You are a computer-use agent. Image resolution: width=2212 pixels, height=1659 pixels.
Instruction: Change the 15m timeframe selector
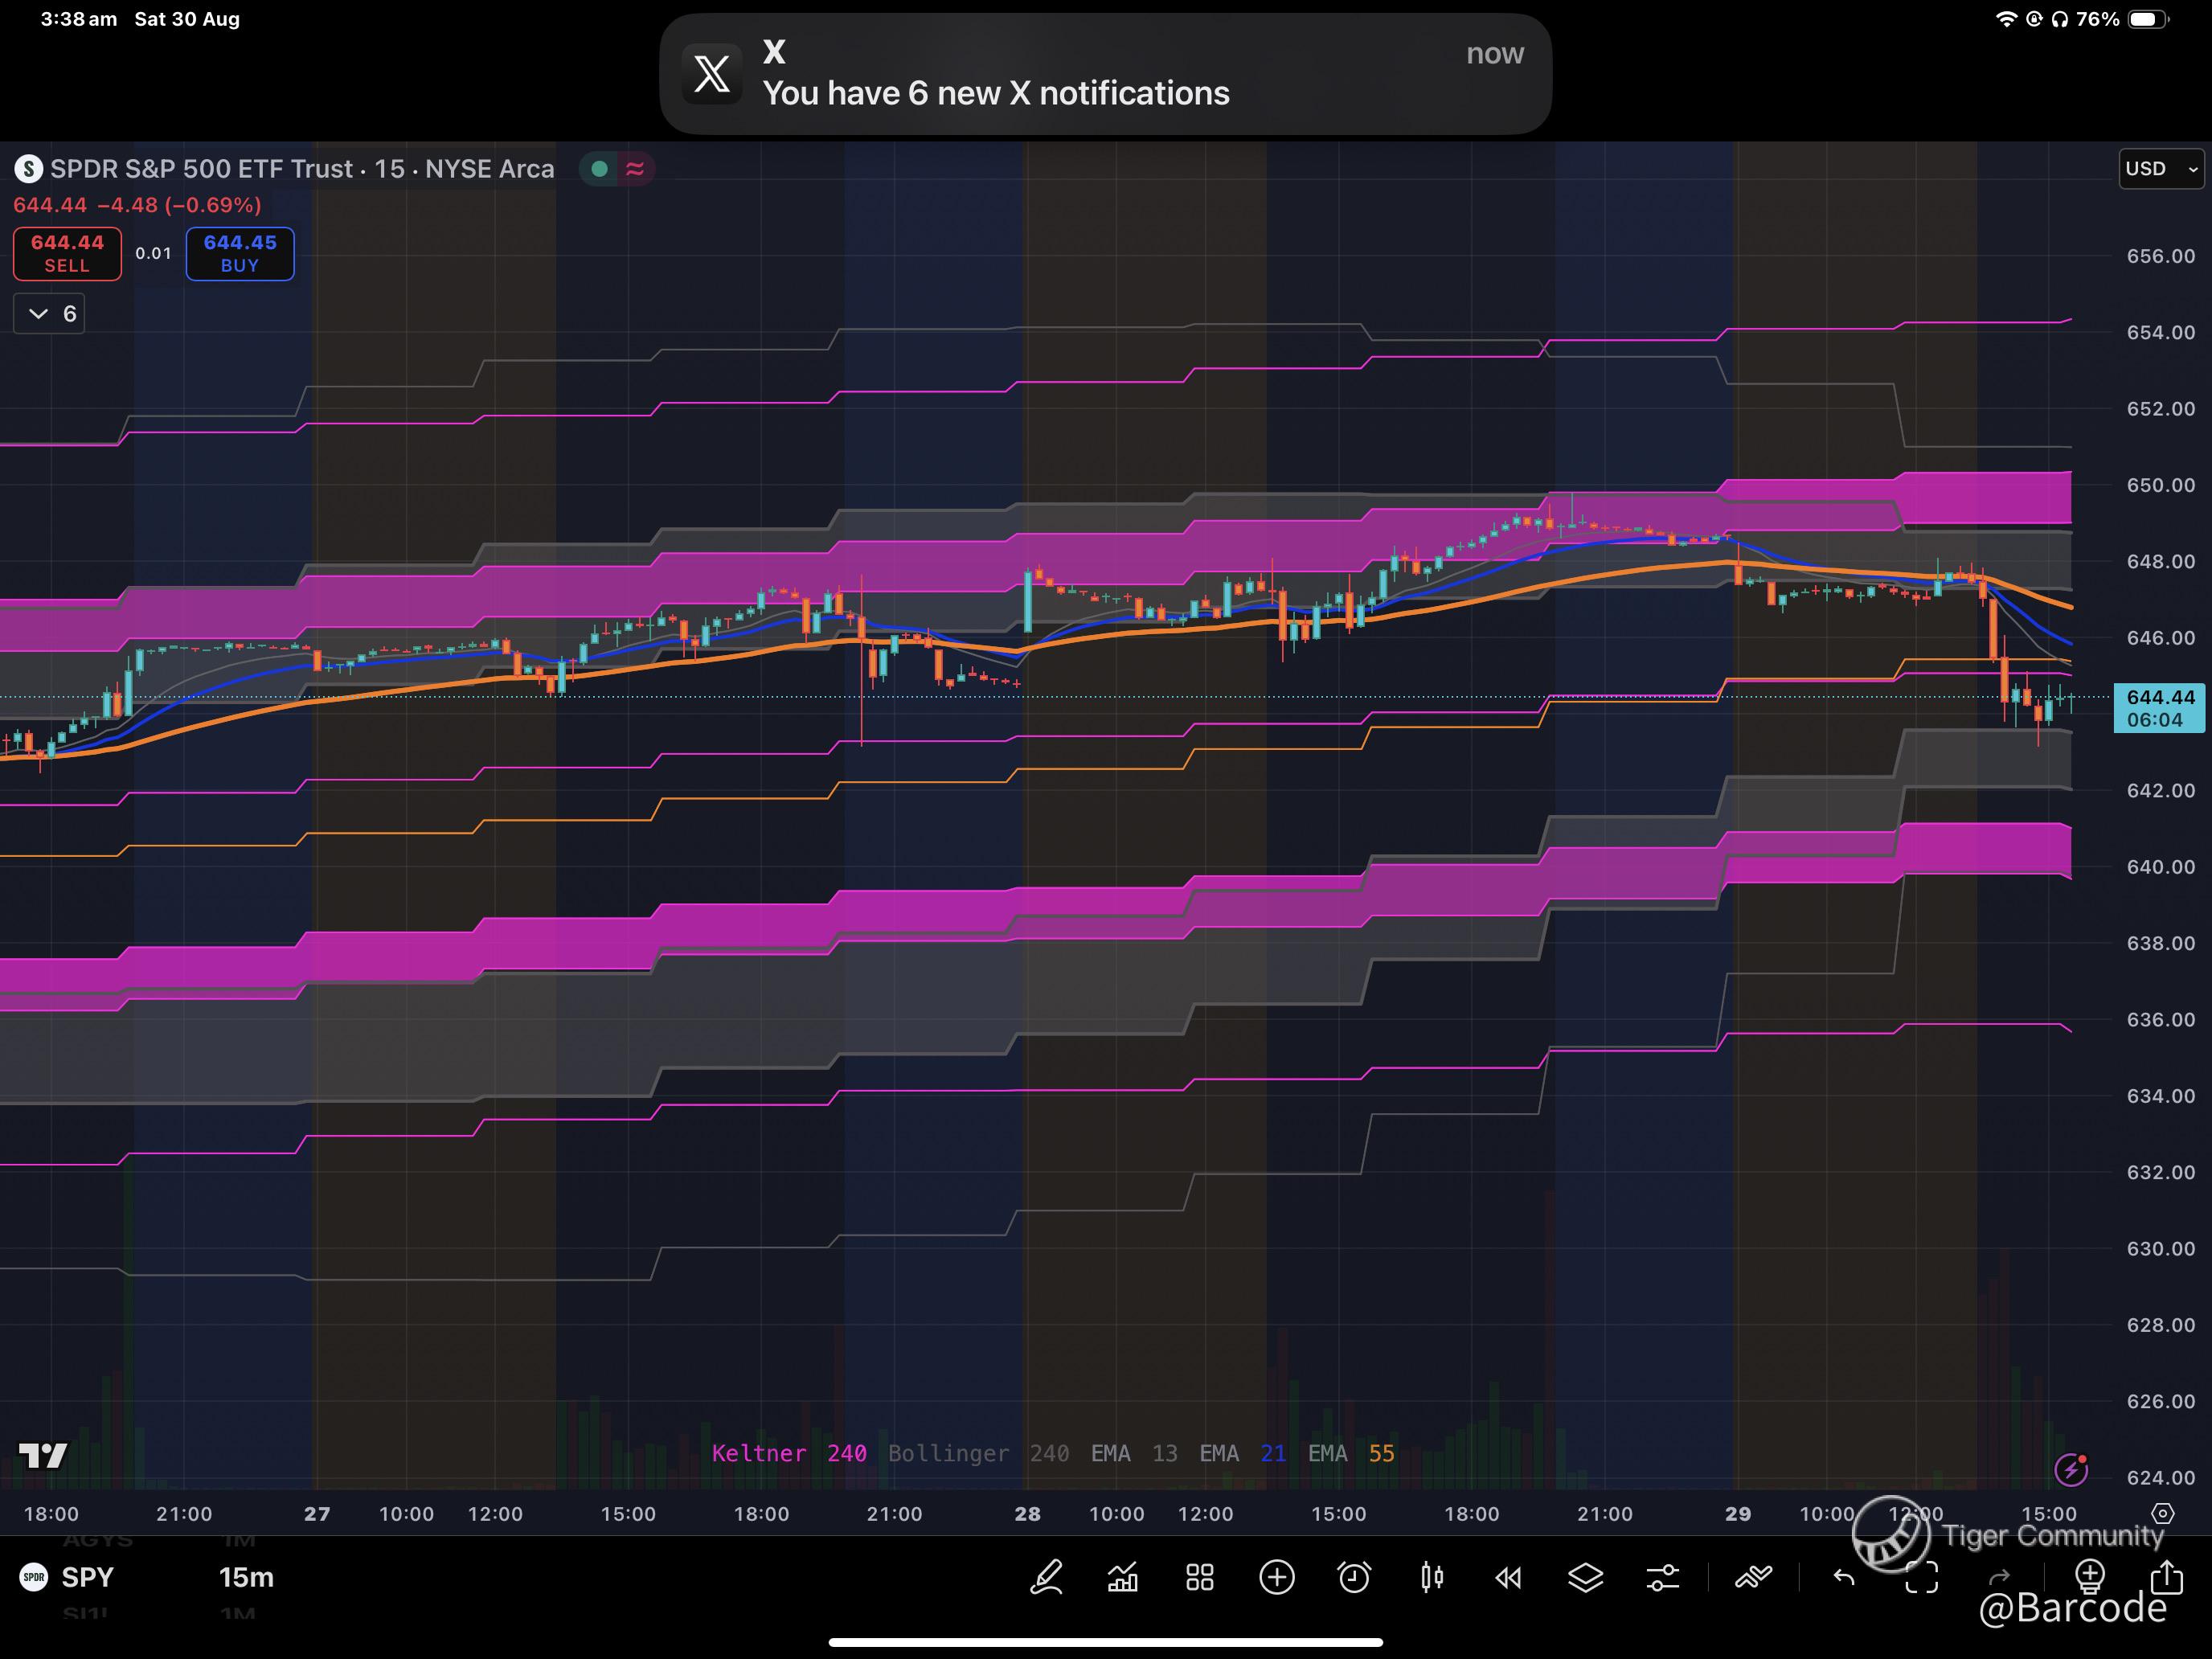point(246,1577)
